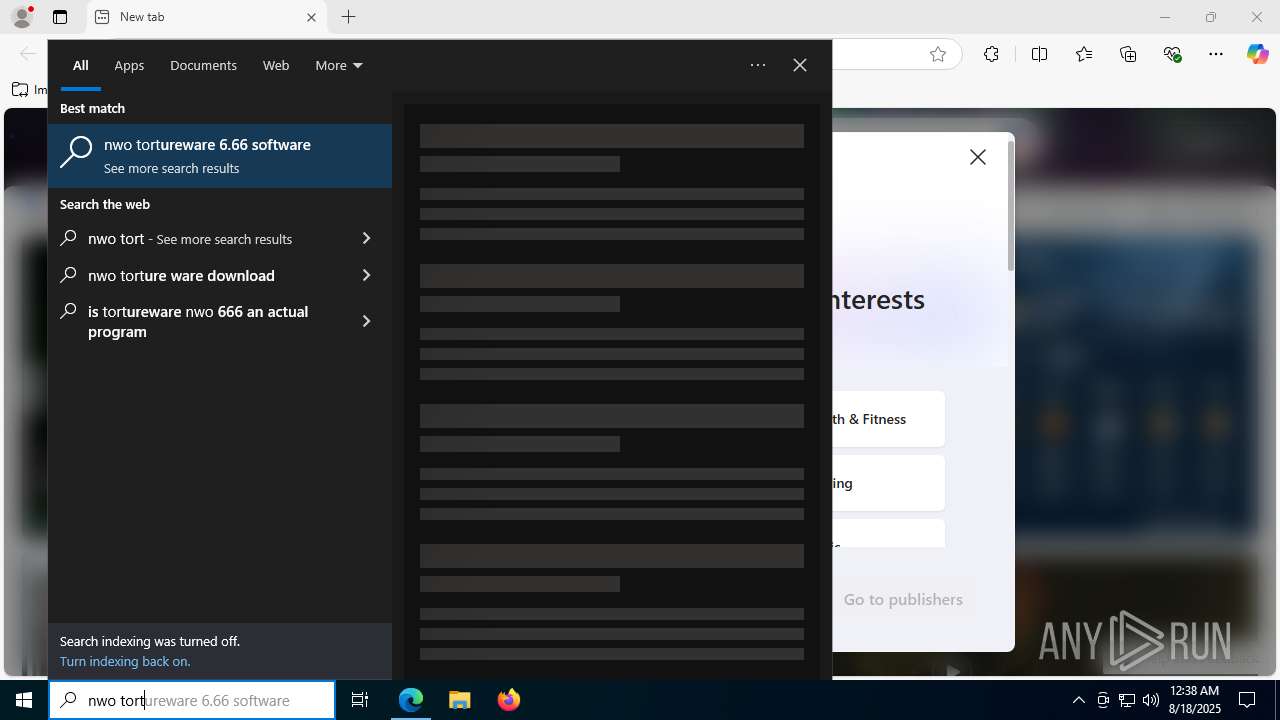Open the notification center icon
1280x720 pixels.
[1247, 700]
